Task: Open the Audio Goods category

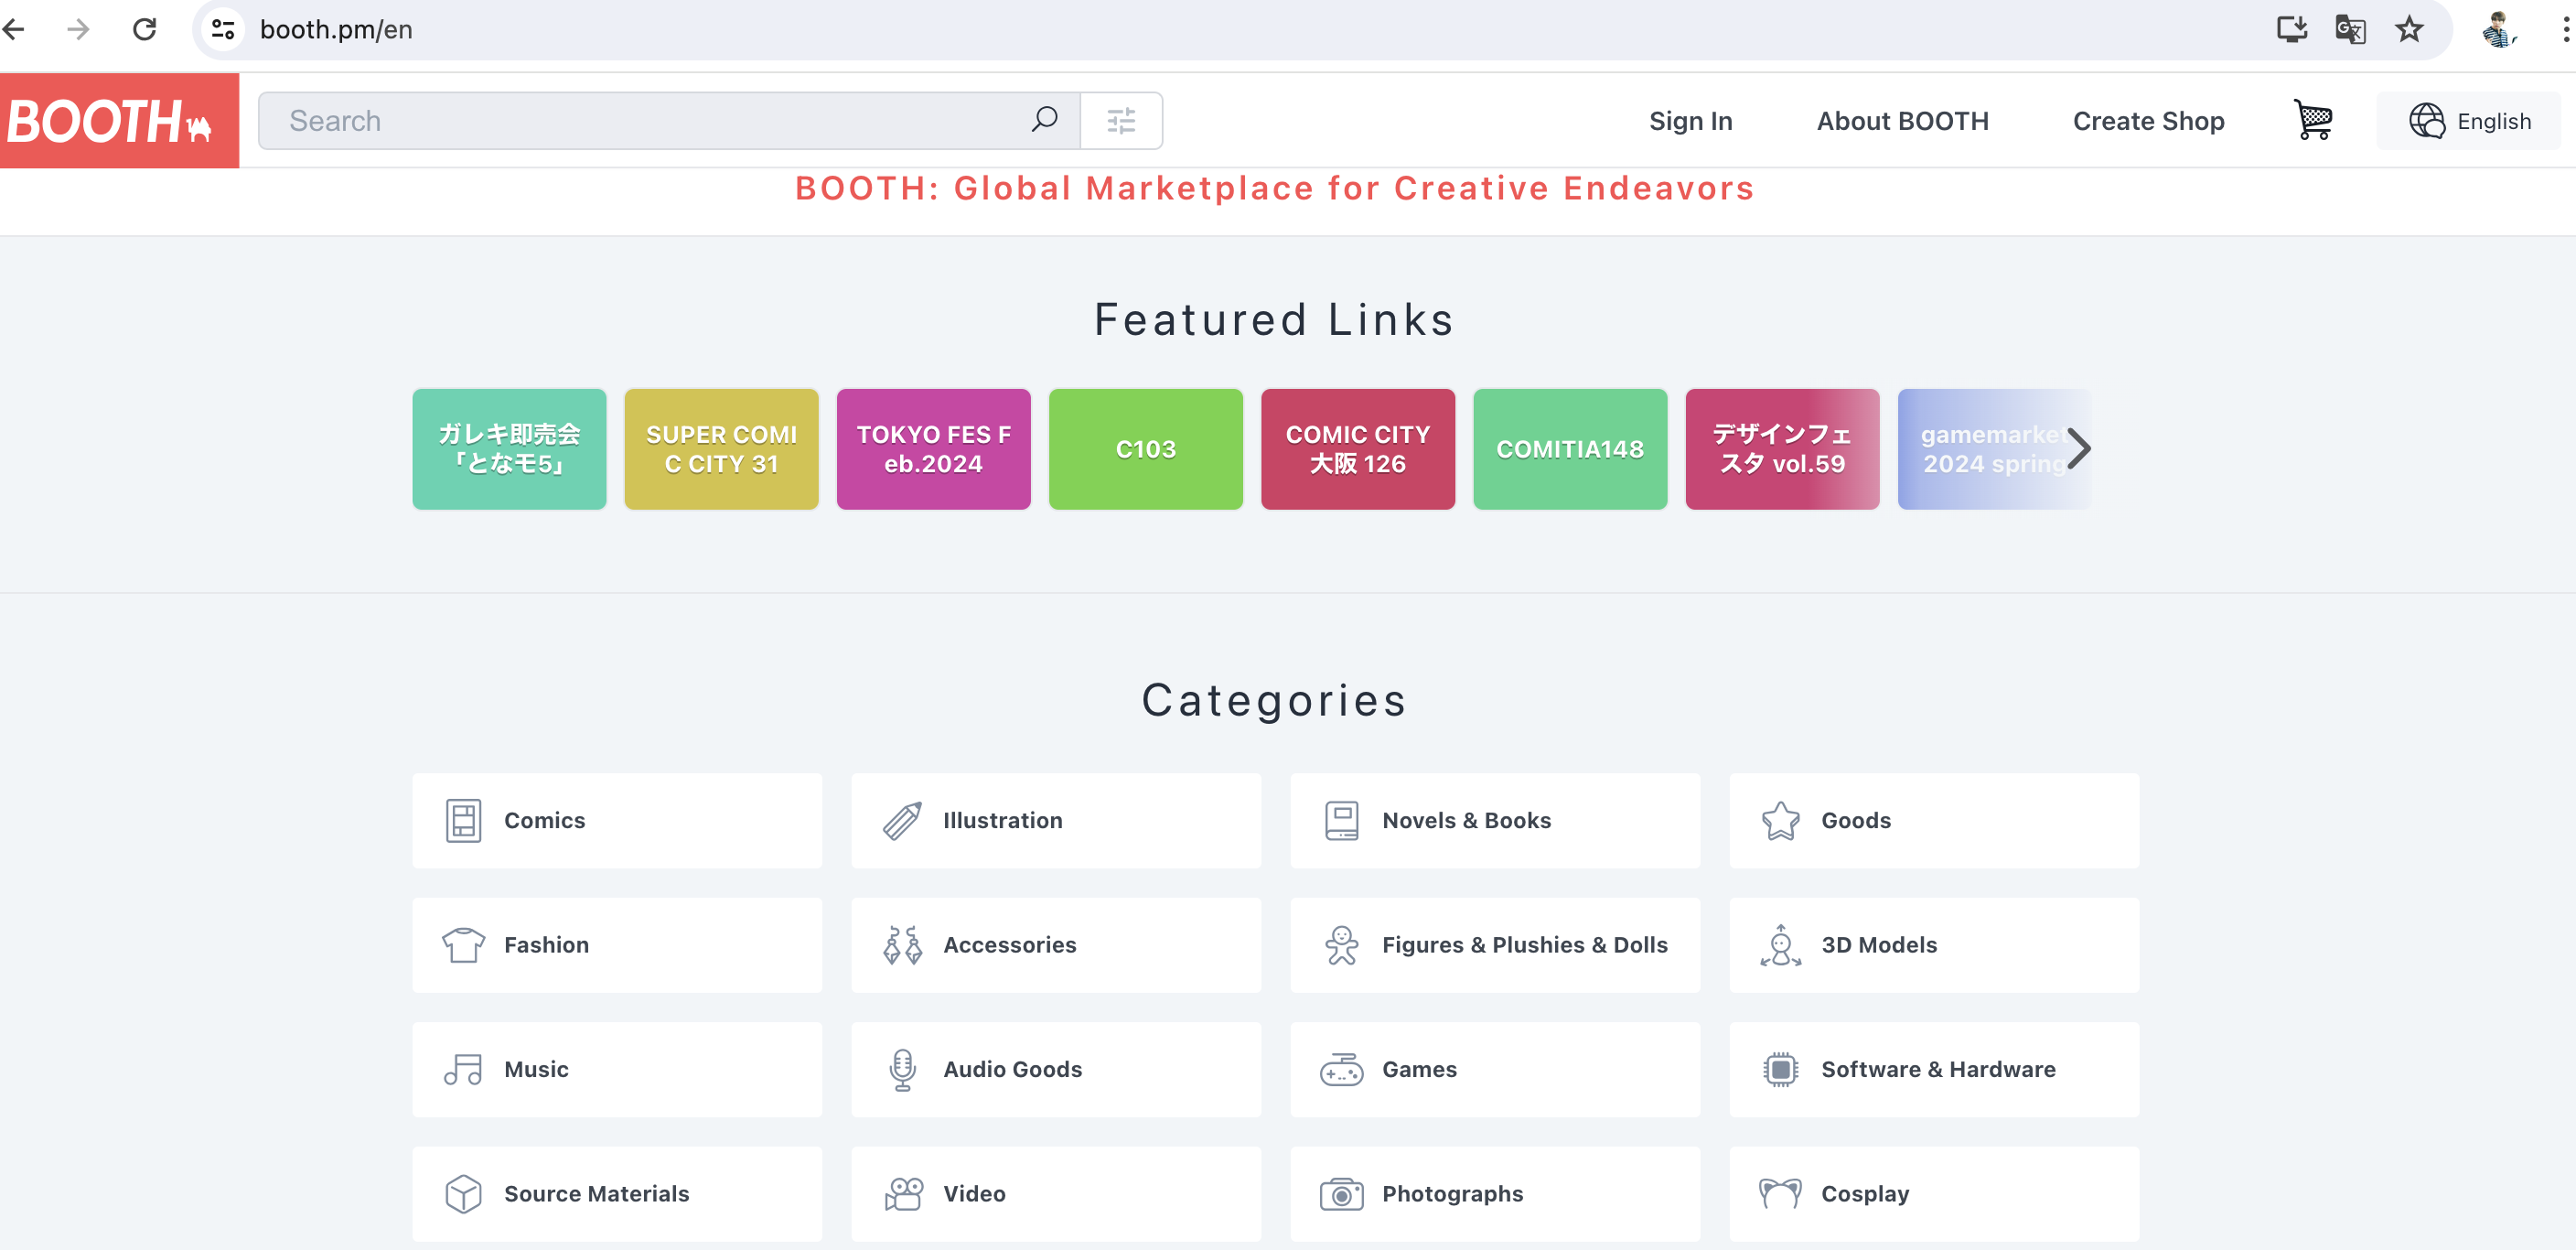Action: coord(1056,1069)
